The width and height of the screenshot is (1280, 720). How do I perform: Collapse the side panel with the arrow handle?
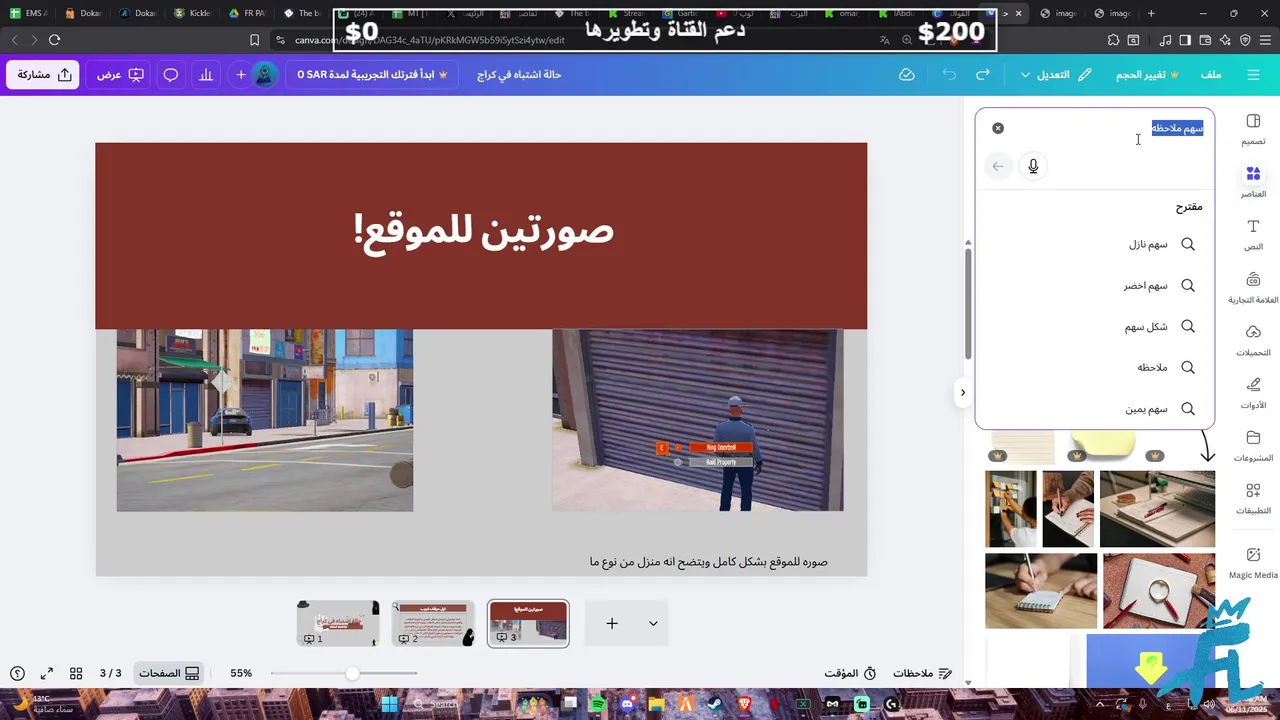[x=962, y=392]
